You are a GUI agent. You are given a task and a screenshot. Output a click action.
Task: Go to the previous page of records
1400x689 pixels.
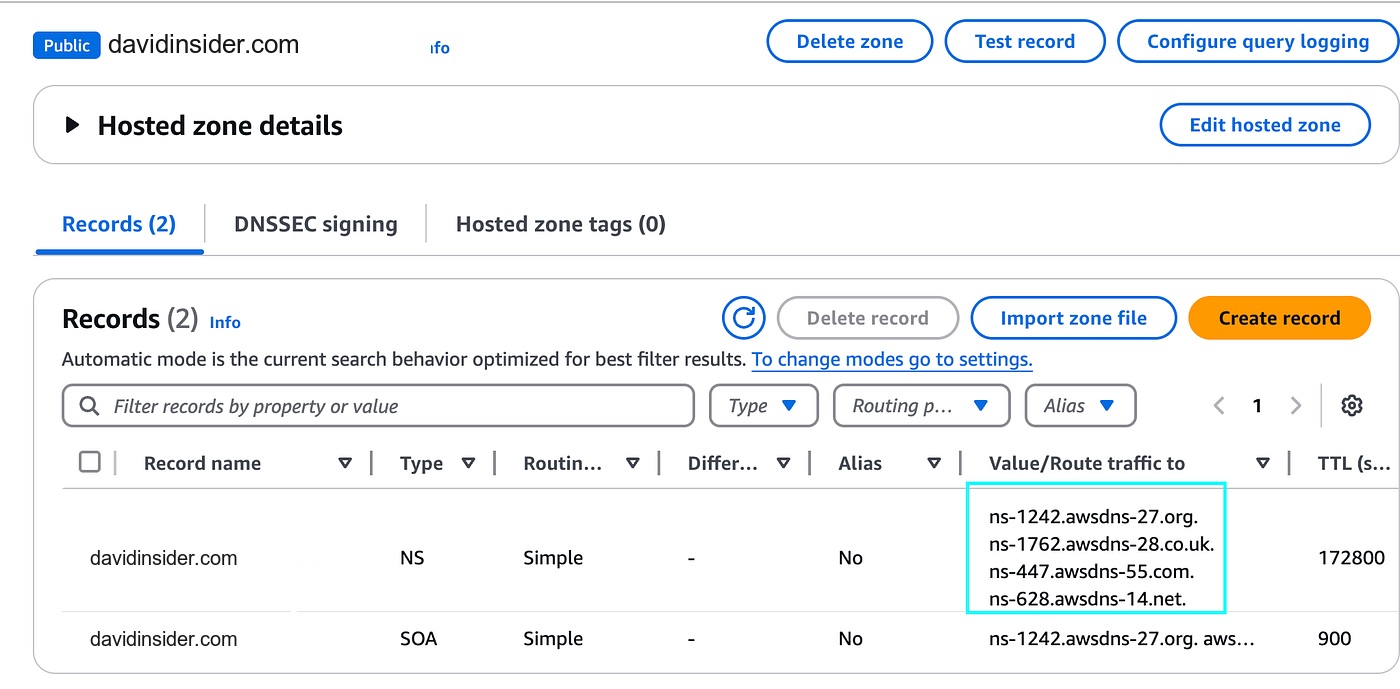tap(1219, 405)
